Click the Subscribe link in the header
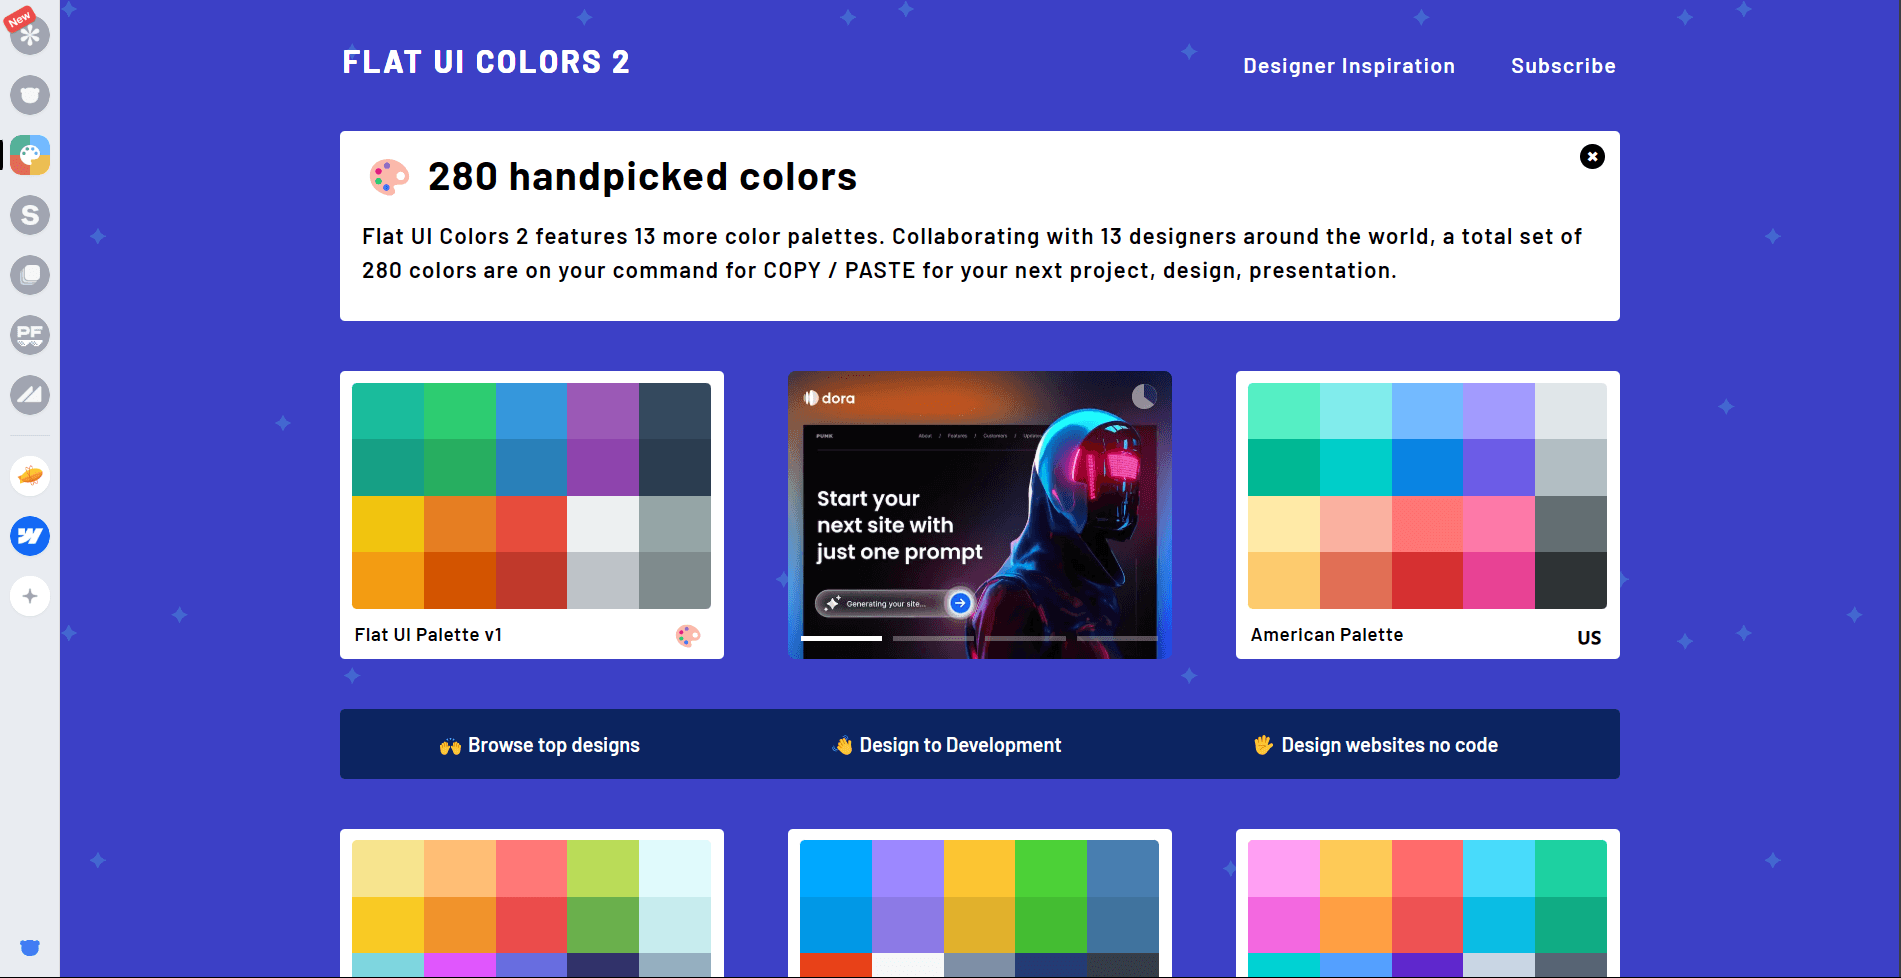The image size is (1901, 978). pyautogui.click(x=1562, y=65)
